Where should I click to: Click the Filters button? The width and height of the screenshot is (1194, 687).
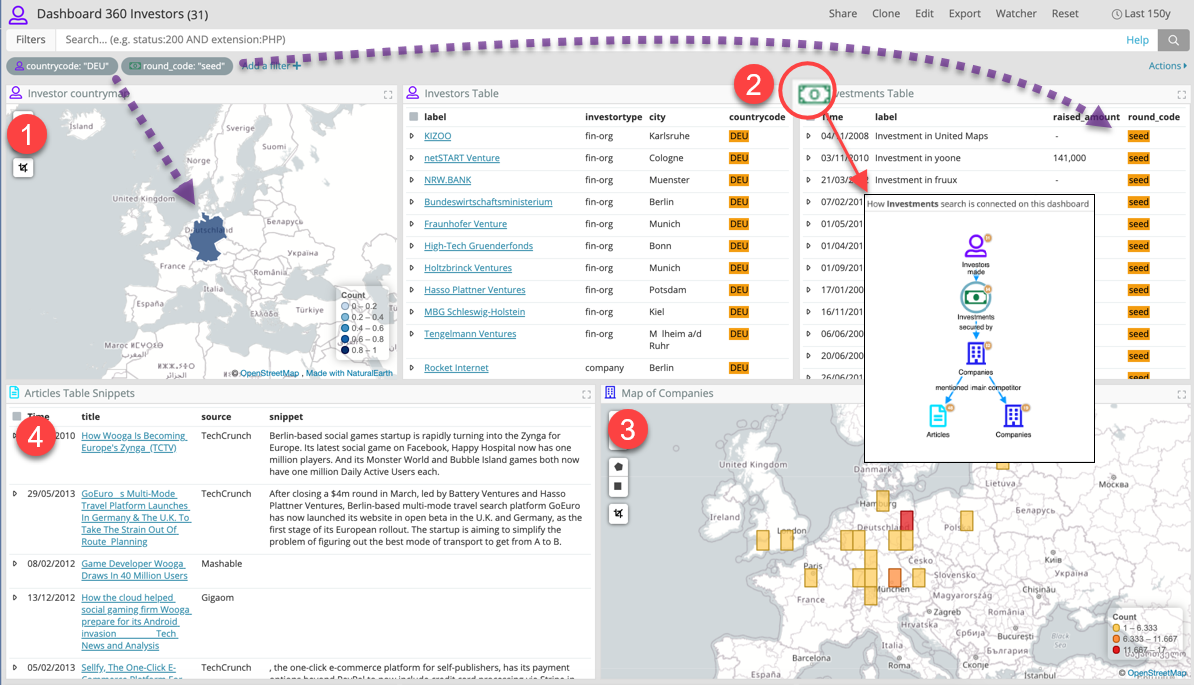tap(30, 40)
